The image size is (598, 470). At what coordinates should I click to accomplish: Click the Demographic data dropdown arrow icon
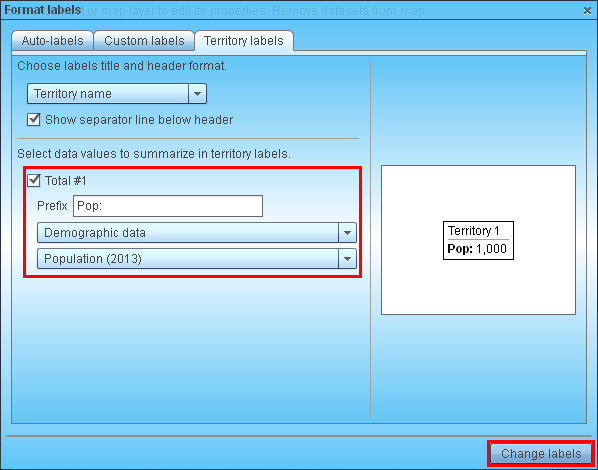[x=347, y=233]
